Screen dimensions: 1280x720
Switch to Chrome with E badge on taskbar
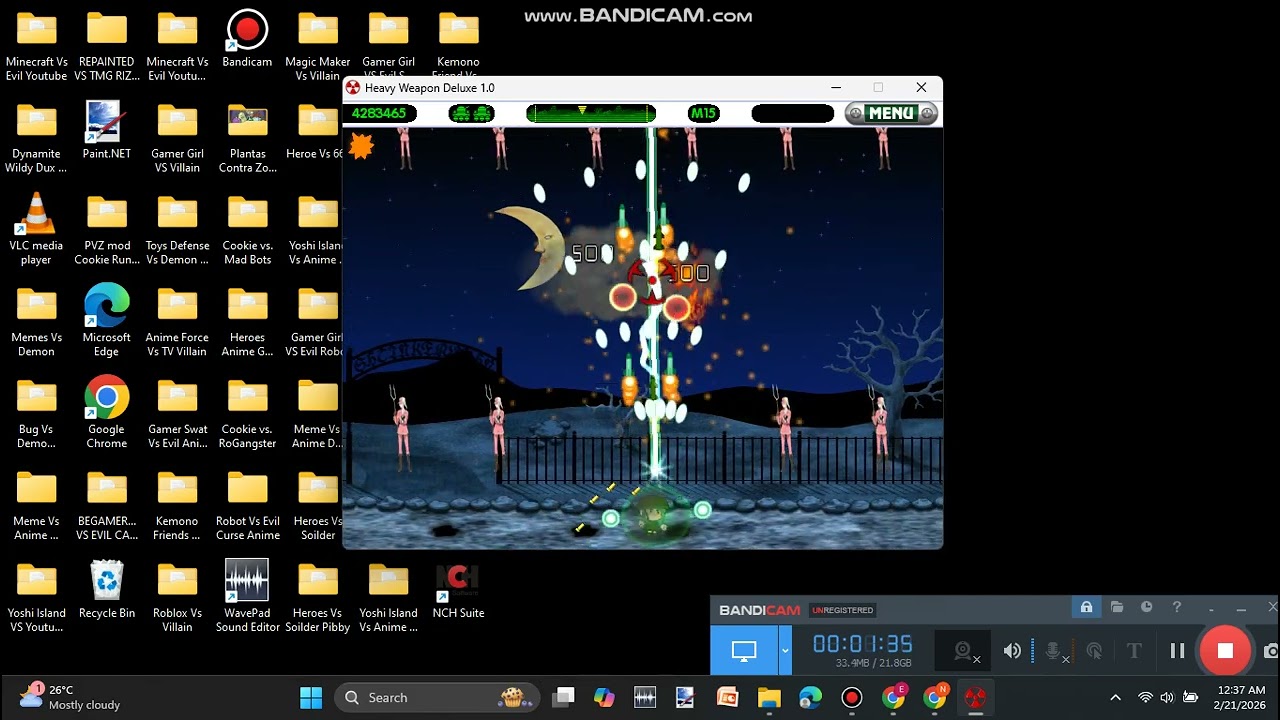click(893, 697)
